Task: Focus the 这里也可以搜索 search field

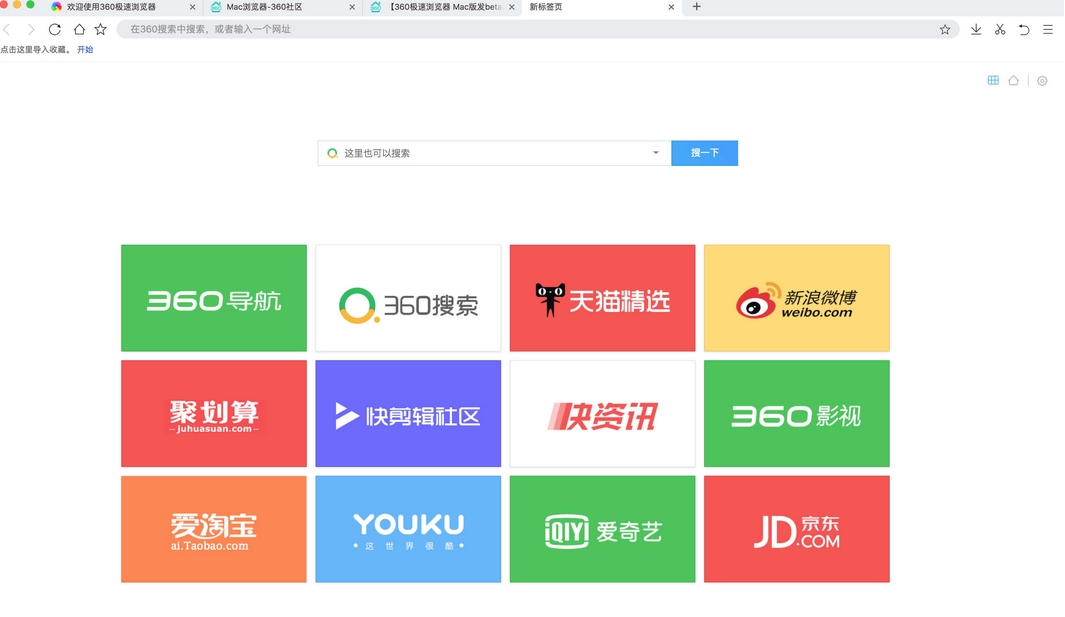Action: click(494, 153)
